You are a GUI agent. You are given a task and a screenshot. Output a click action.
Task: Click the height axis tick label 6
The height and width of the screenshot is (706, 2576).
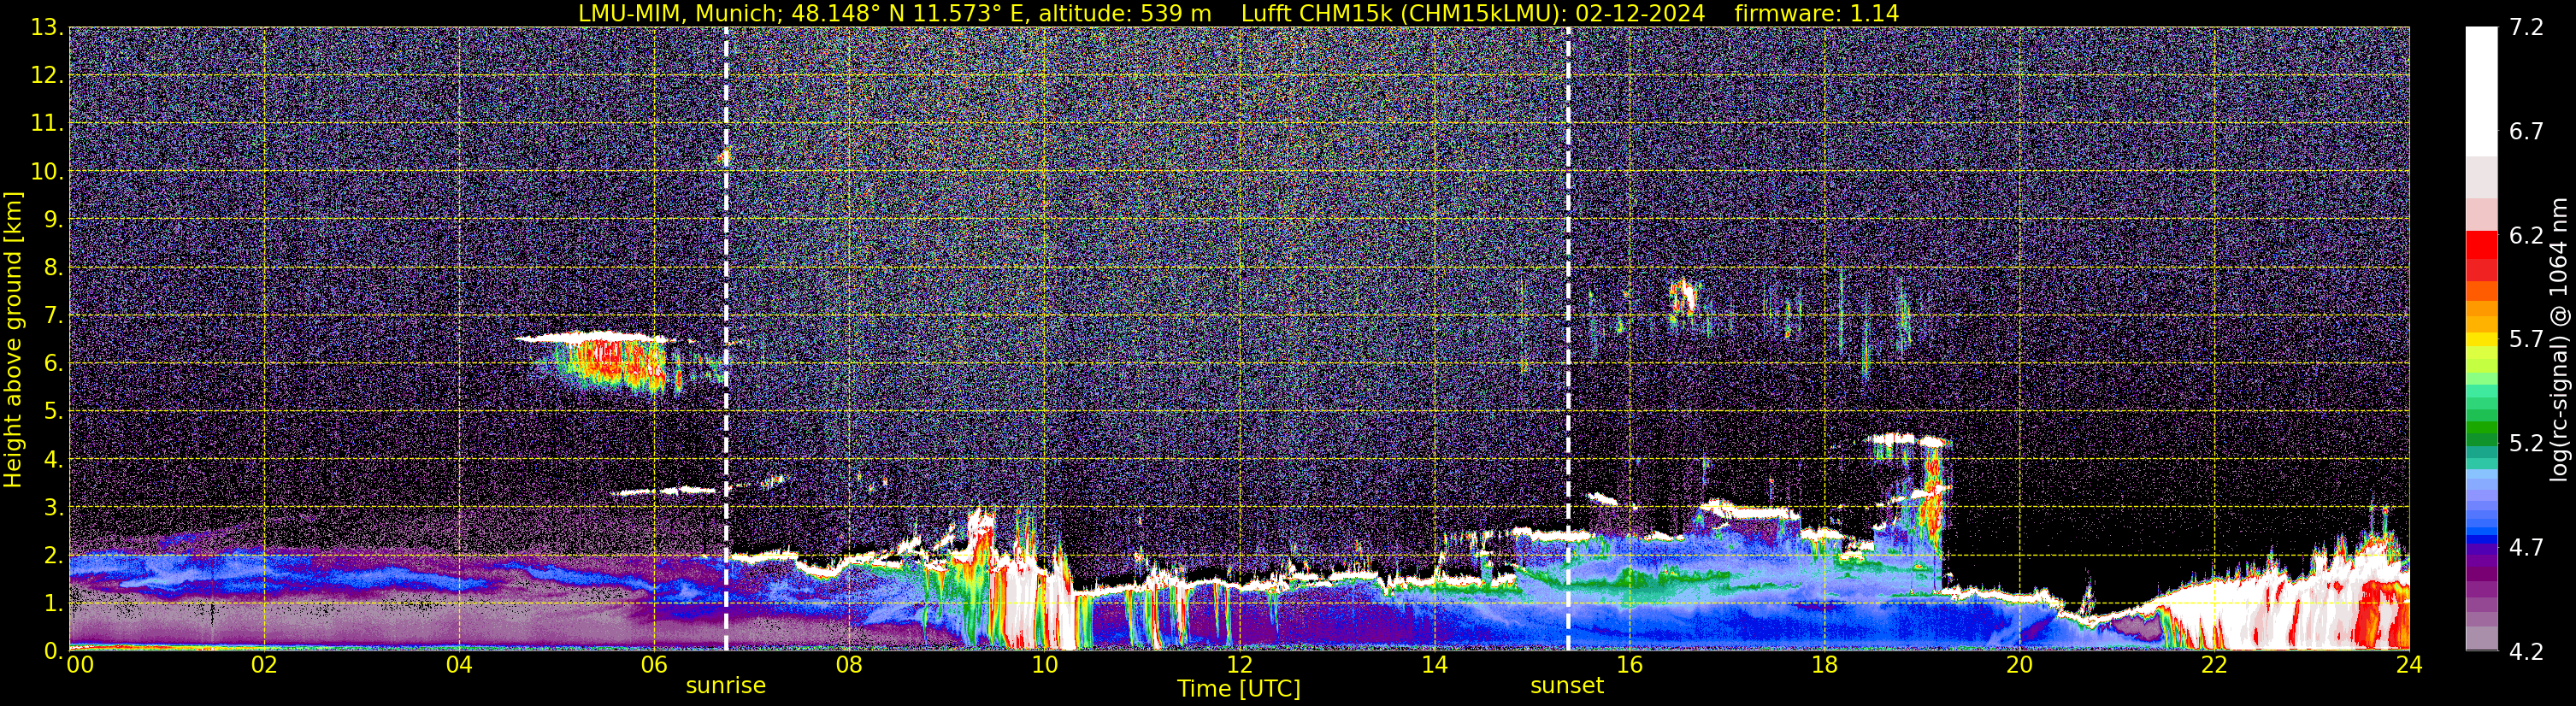tap(54, 364)
